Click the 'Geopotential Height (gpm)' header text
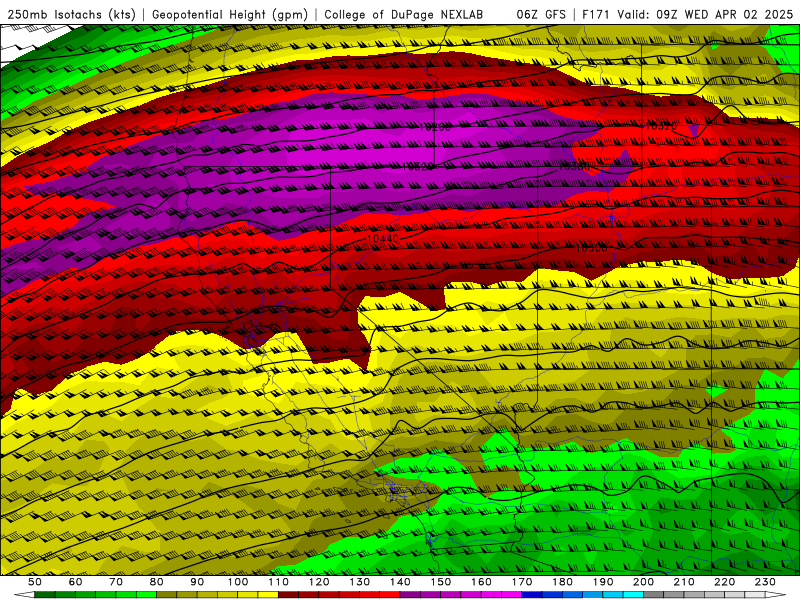Screen dimensions: 800x600 pos(230,14)
